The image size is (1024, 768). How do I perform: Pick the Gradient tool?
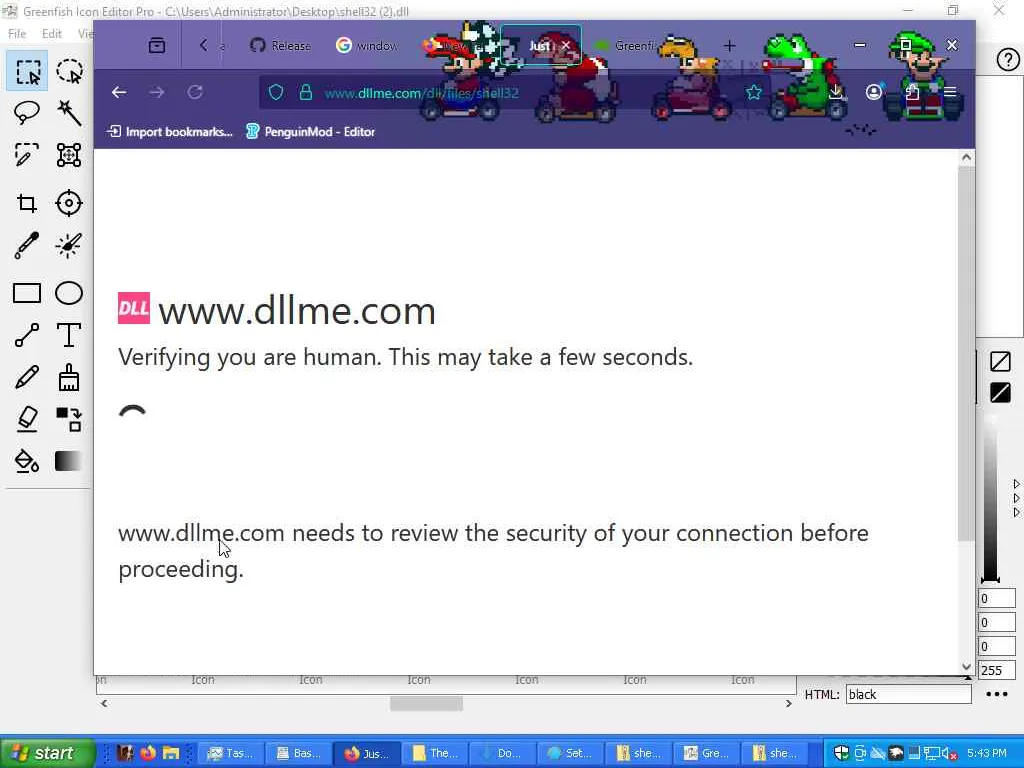[x=69, y=461]
